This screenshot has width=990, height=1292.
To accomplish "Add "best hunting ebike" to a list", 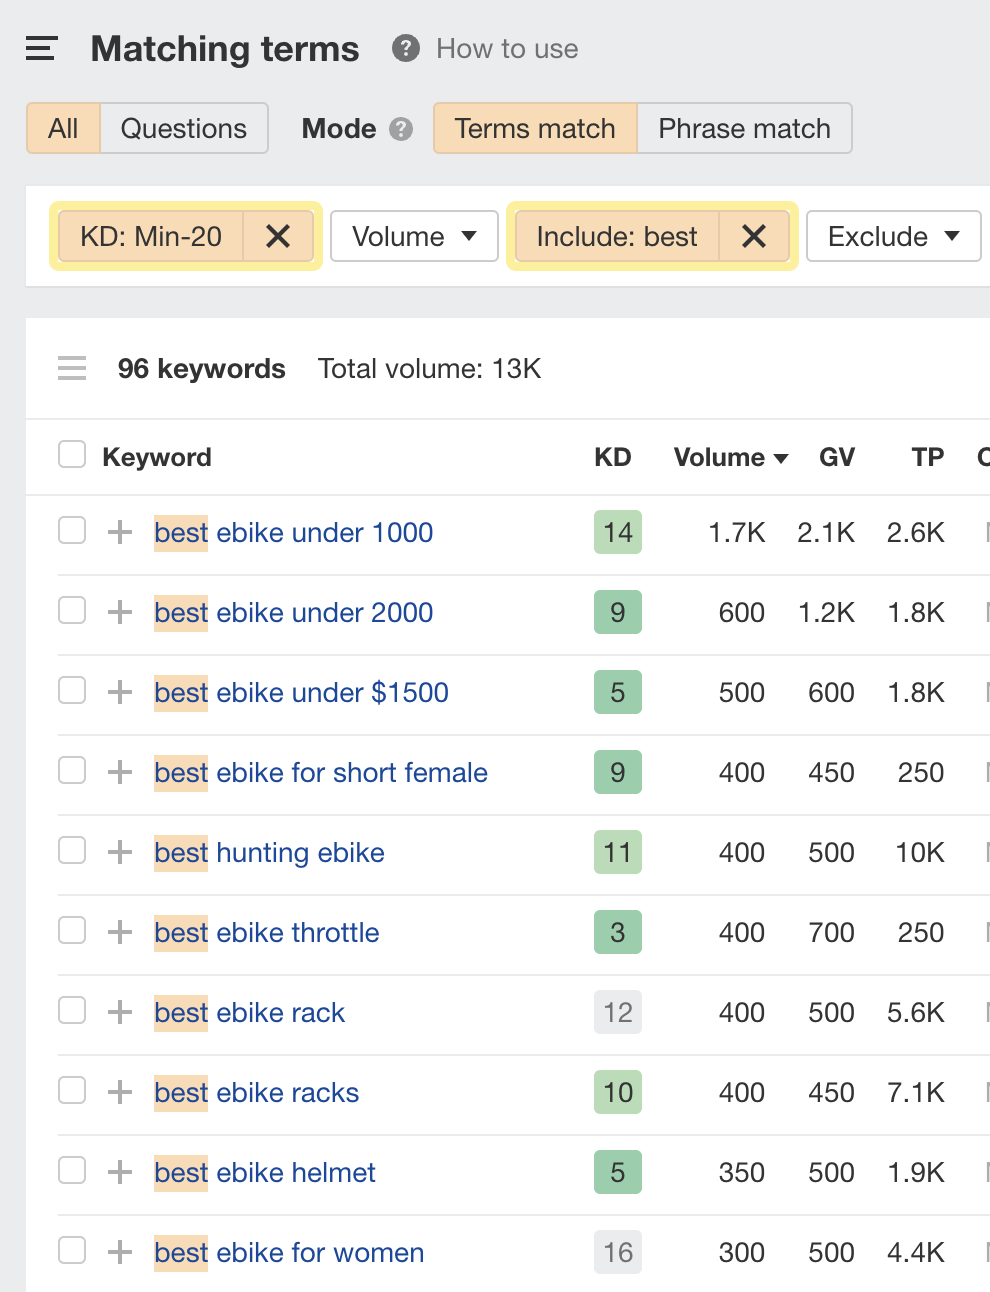I will (x=119, y=851).
